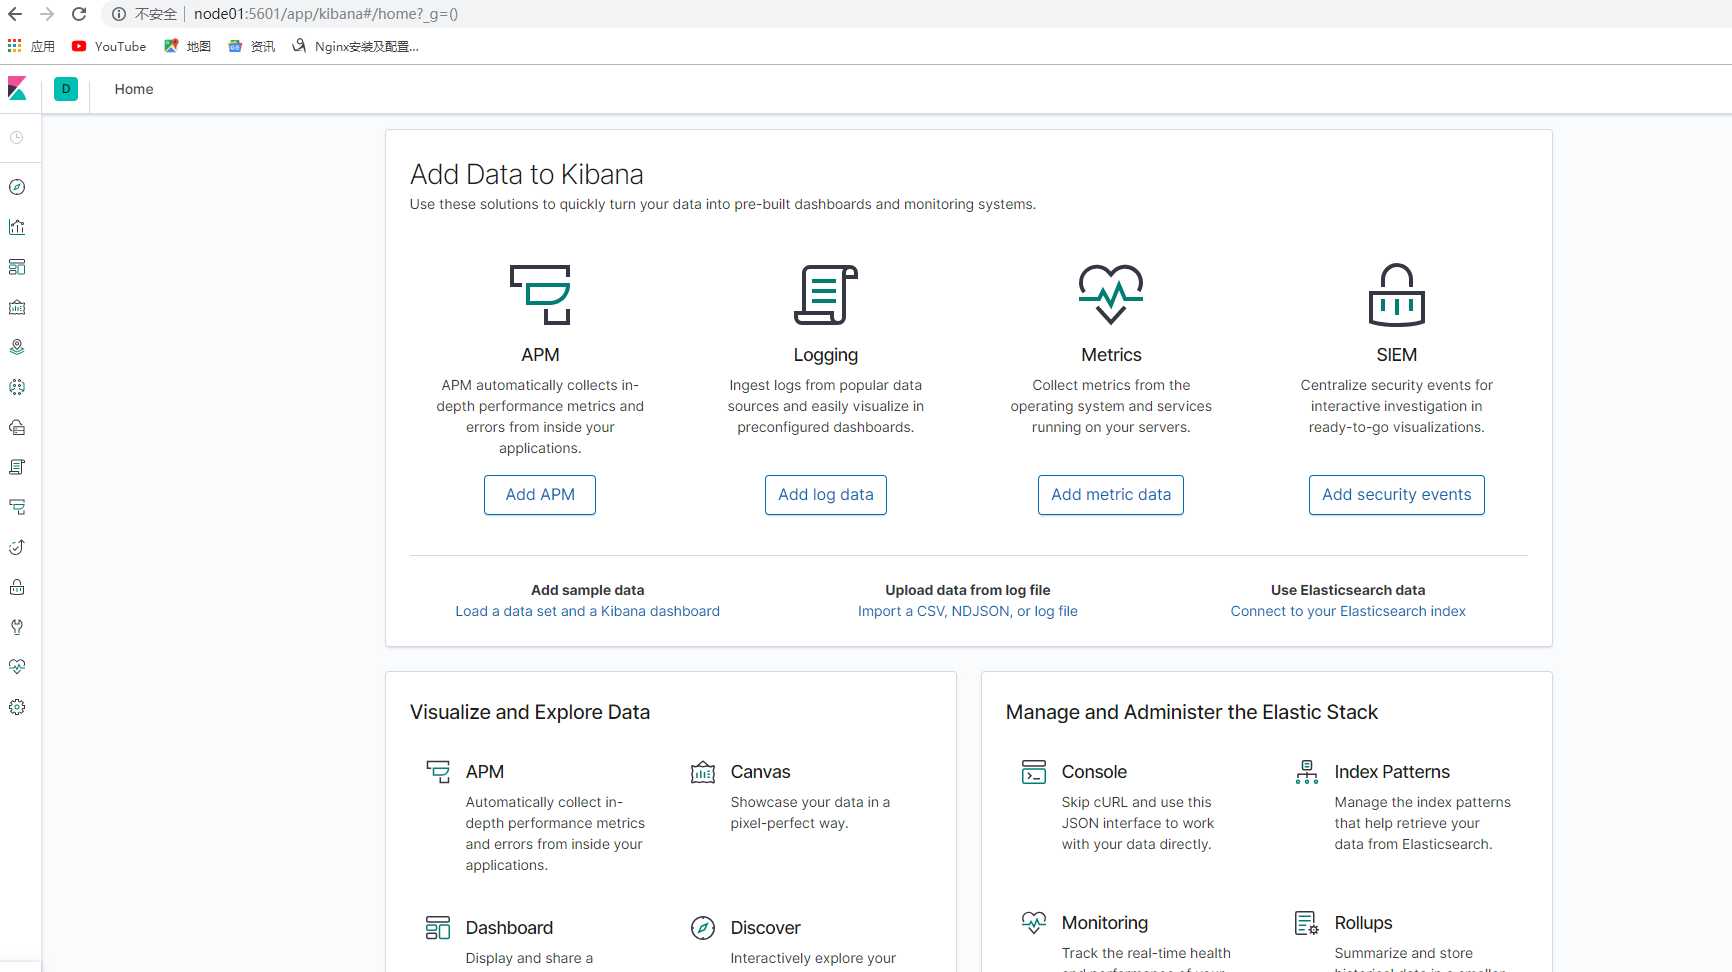Open Stack Monitoring from the sidebar heartbeat icon
The height and width of the screenshot is (972, 1732).
point(17,667)
